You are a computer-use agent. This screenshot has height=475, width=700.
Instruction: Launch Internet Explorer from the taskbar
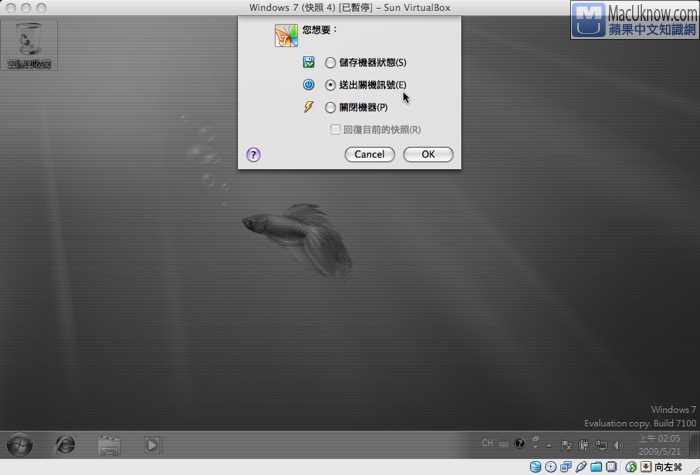[65, 445]
